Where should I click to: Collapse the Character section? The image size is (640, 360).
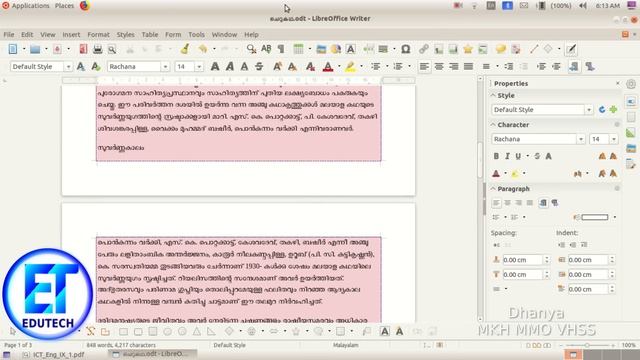tap(493, 125)
